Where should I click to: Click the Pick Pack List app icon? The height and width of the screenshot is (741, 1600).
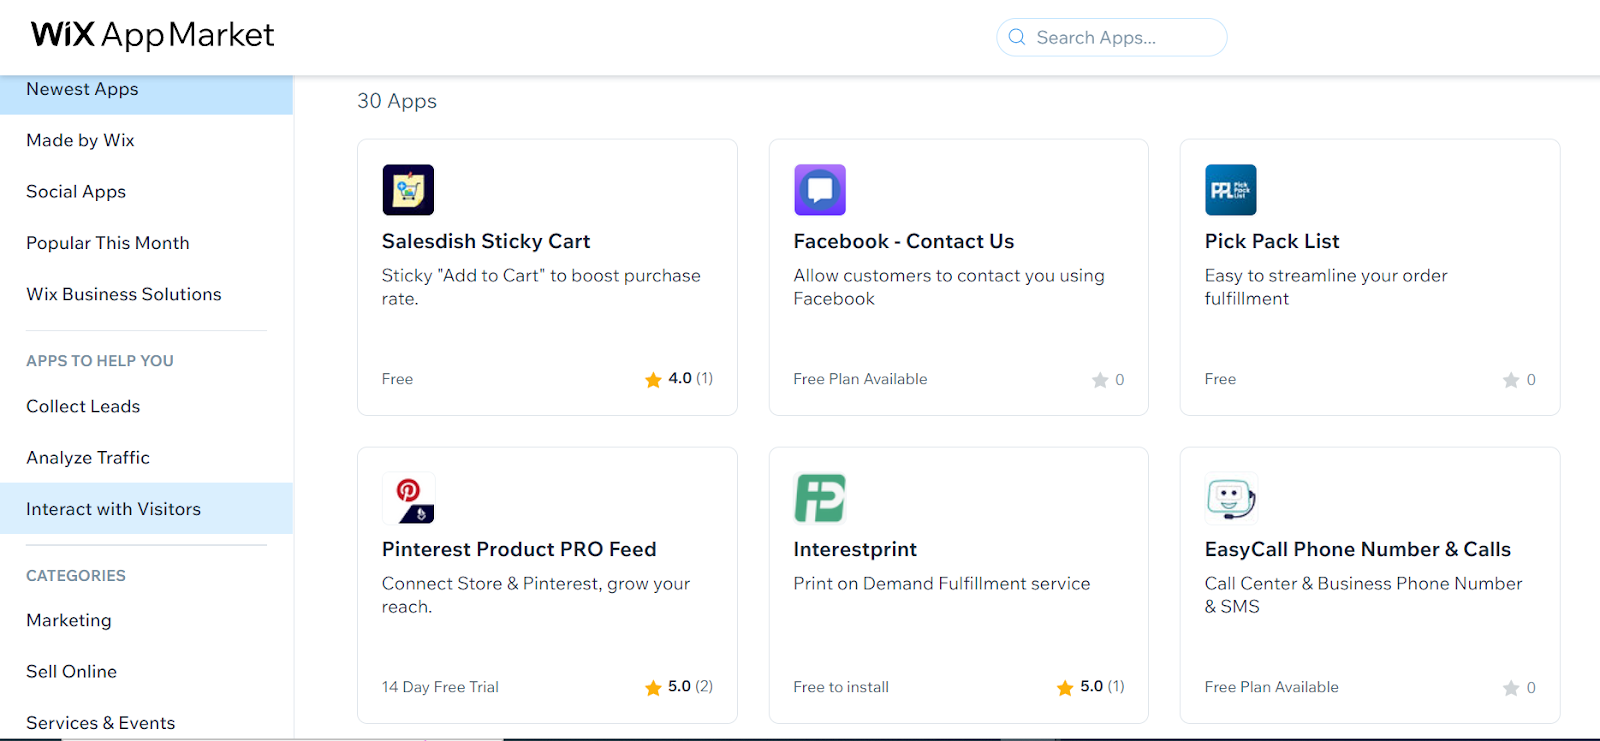(x=1230, y=190)
